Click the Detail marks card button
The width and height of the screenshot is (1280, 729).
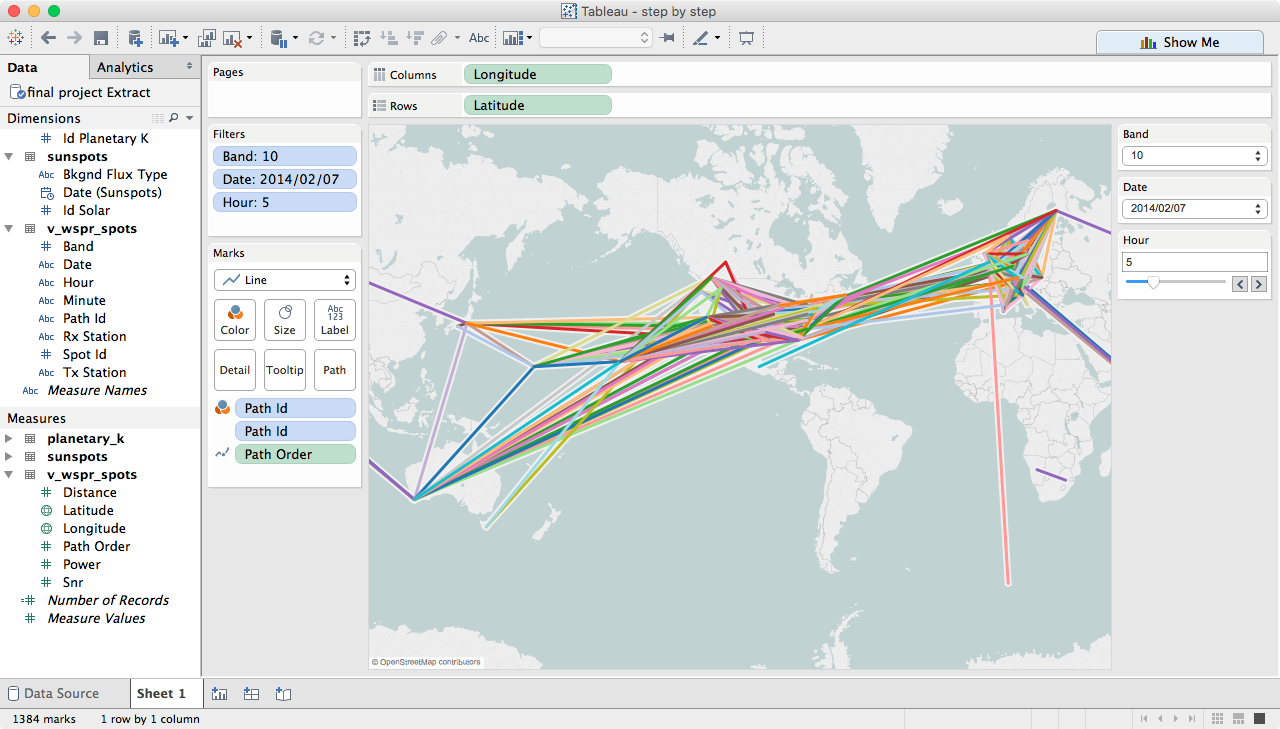pyautogui.click(x=235, y=370)
